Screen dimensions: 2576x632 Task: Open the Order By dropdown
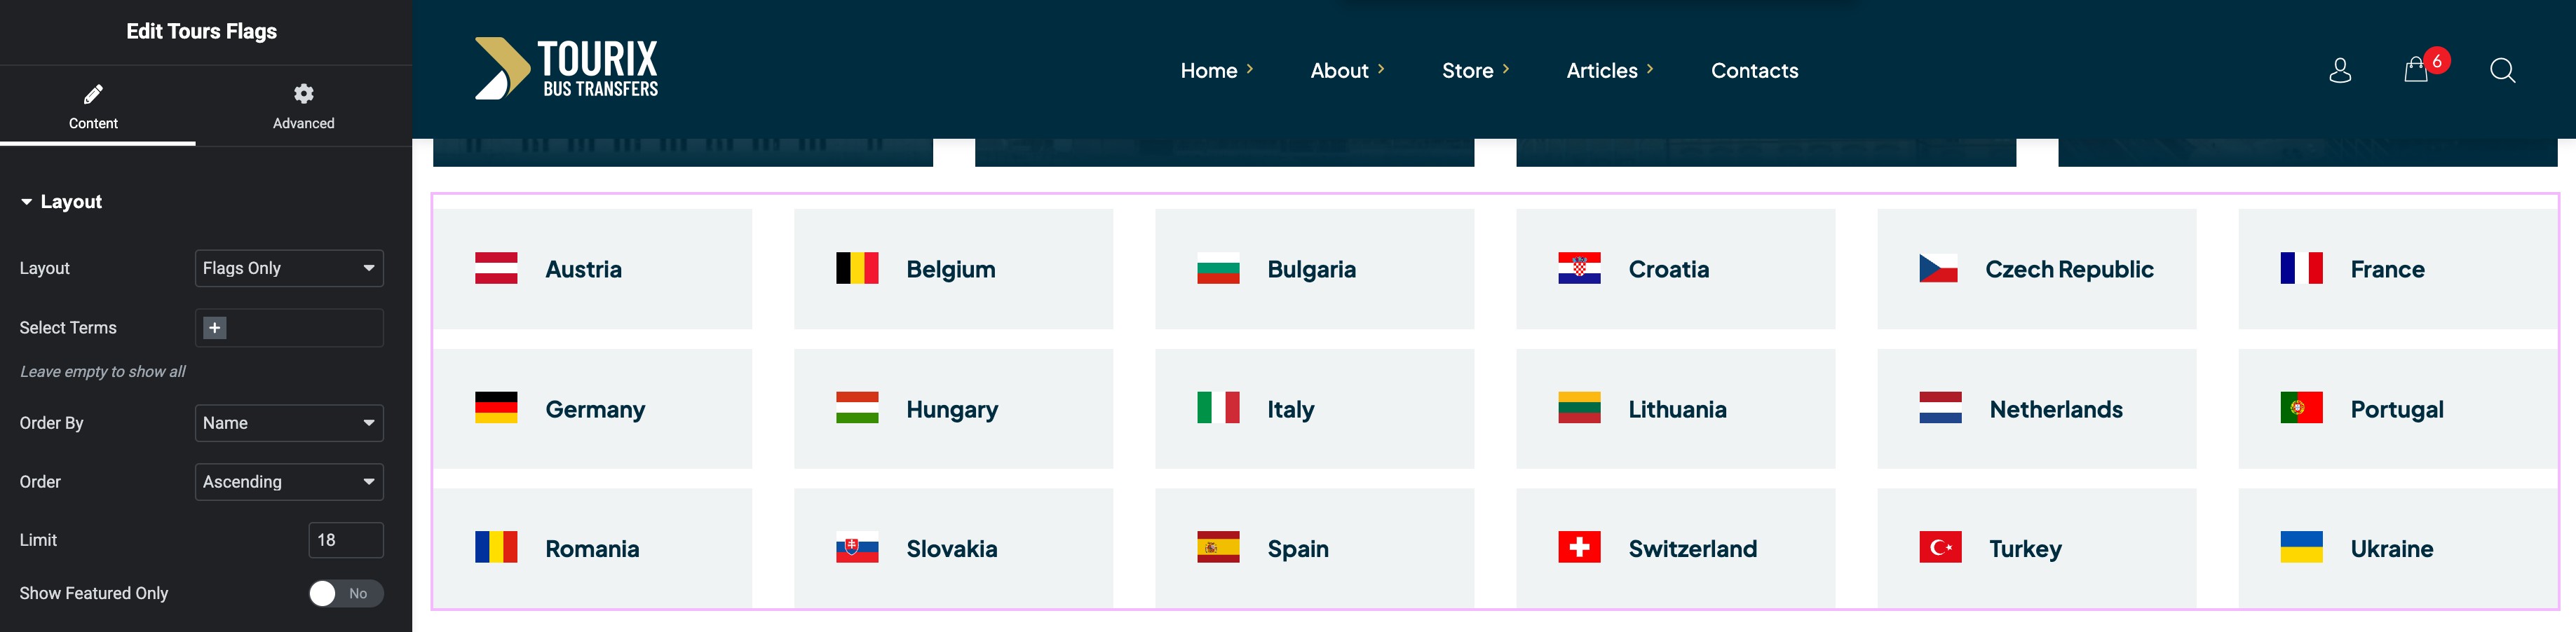click(x=289, y=423)
